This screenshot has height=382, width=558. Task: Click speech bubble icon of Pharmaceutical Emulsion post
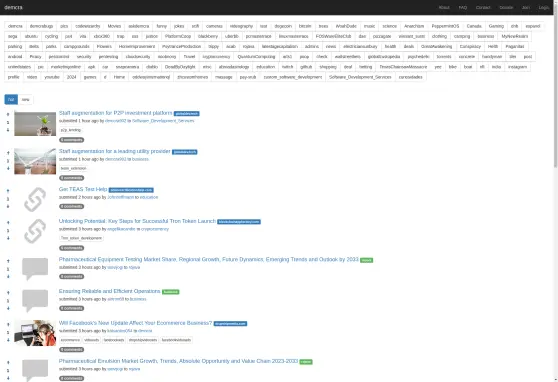(x=35, y=370)
